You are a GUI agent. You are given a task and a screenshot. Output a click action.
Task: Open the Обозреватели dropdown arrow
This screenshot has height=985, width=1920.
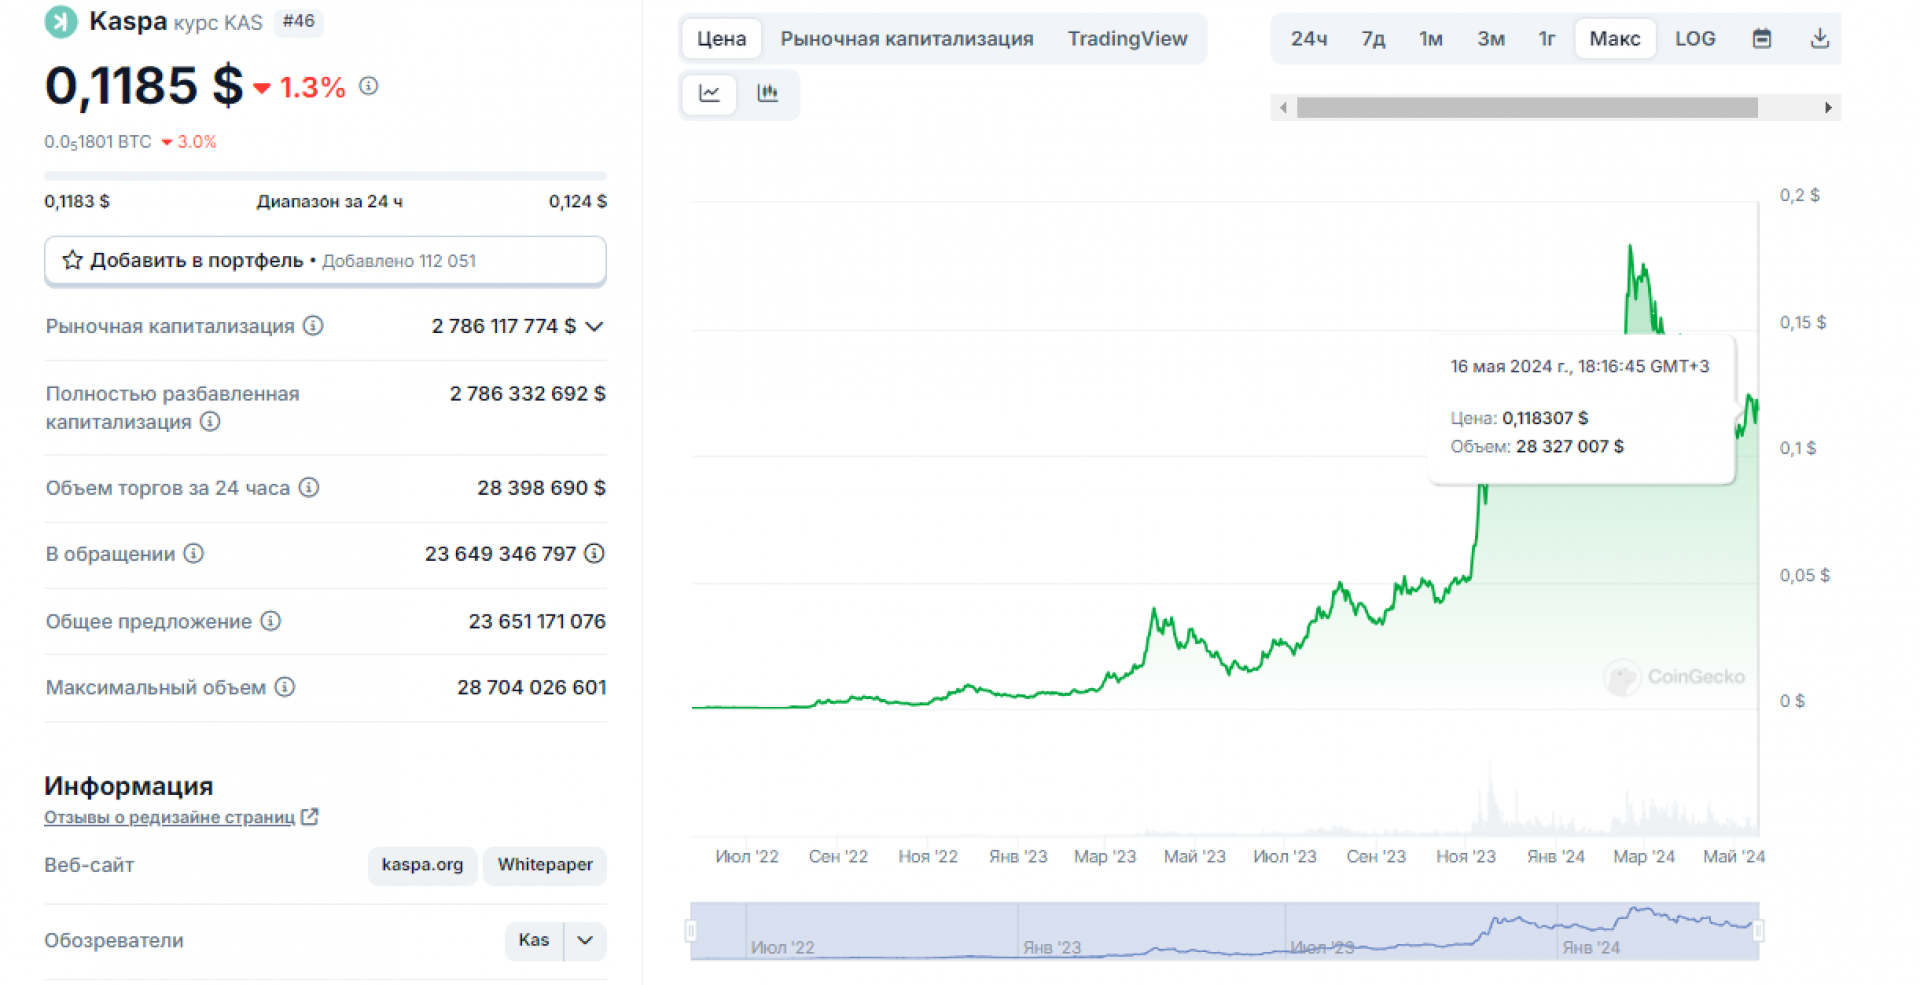pyautogui.click(x=585, y=940)
